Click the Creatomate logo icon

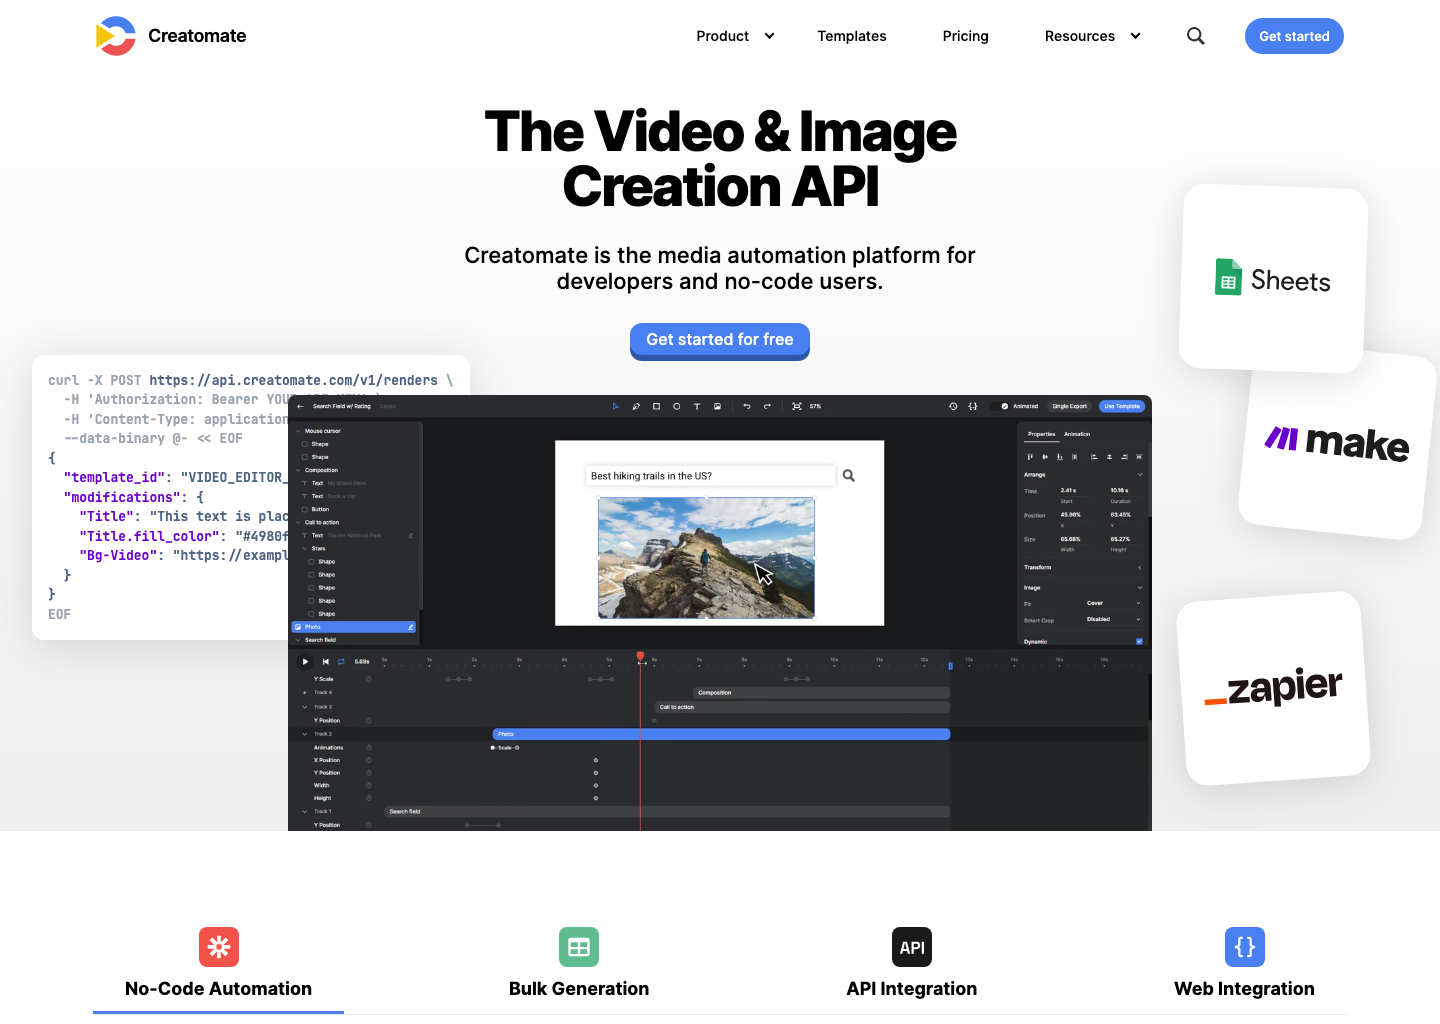click(x=116, y=36)
